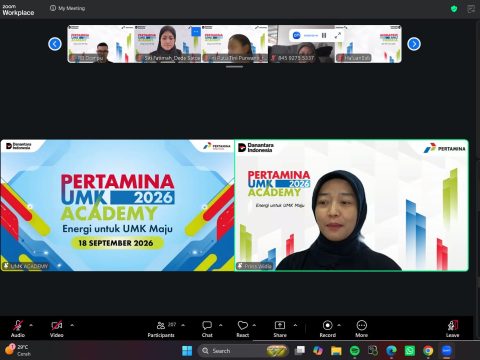Show next participants with right arrow
480x360 pixels.
coord(414,44)
